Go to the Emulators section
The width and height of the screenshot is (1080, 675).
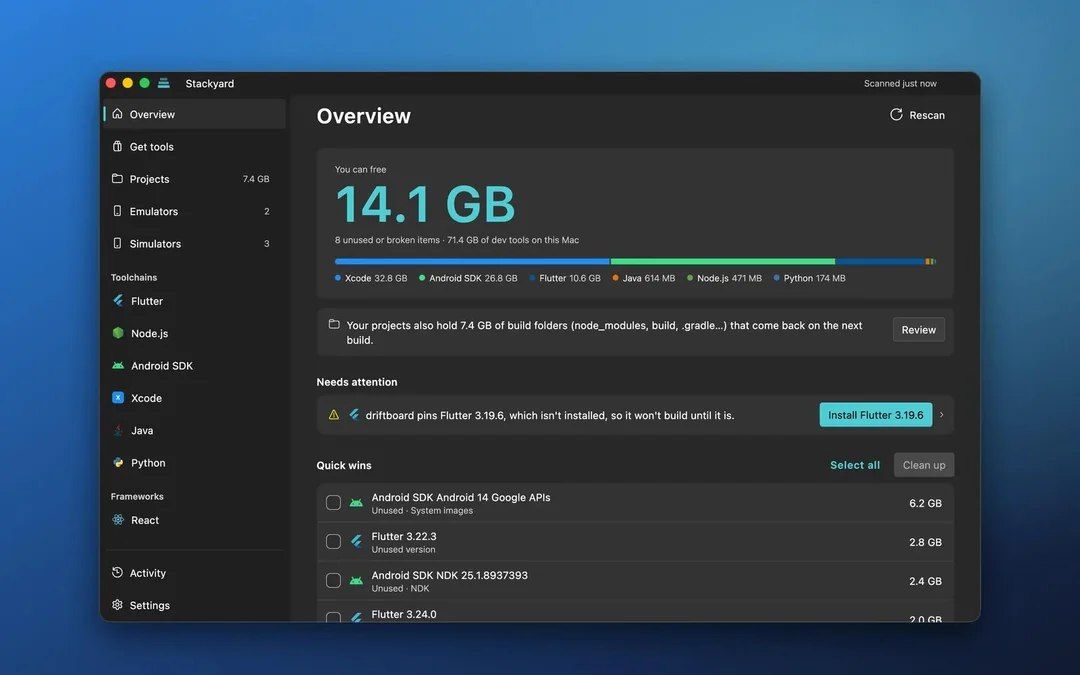coord(194,211)
